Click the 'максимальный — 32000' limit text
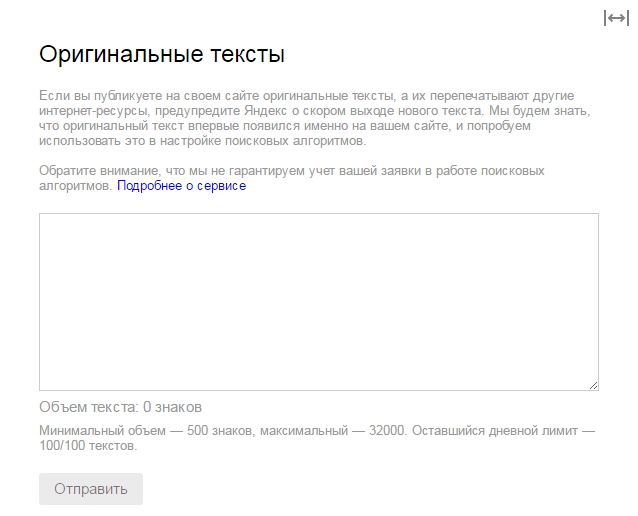This screenshot has width=638, height=516. pyautogui.click(x=333, y=431)
